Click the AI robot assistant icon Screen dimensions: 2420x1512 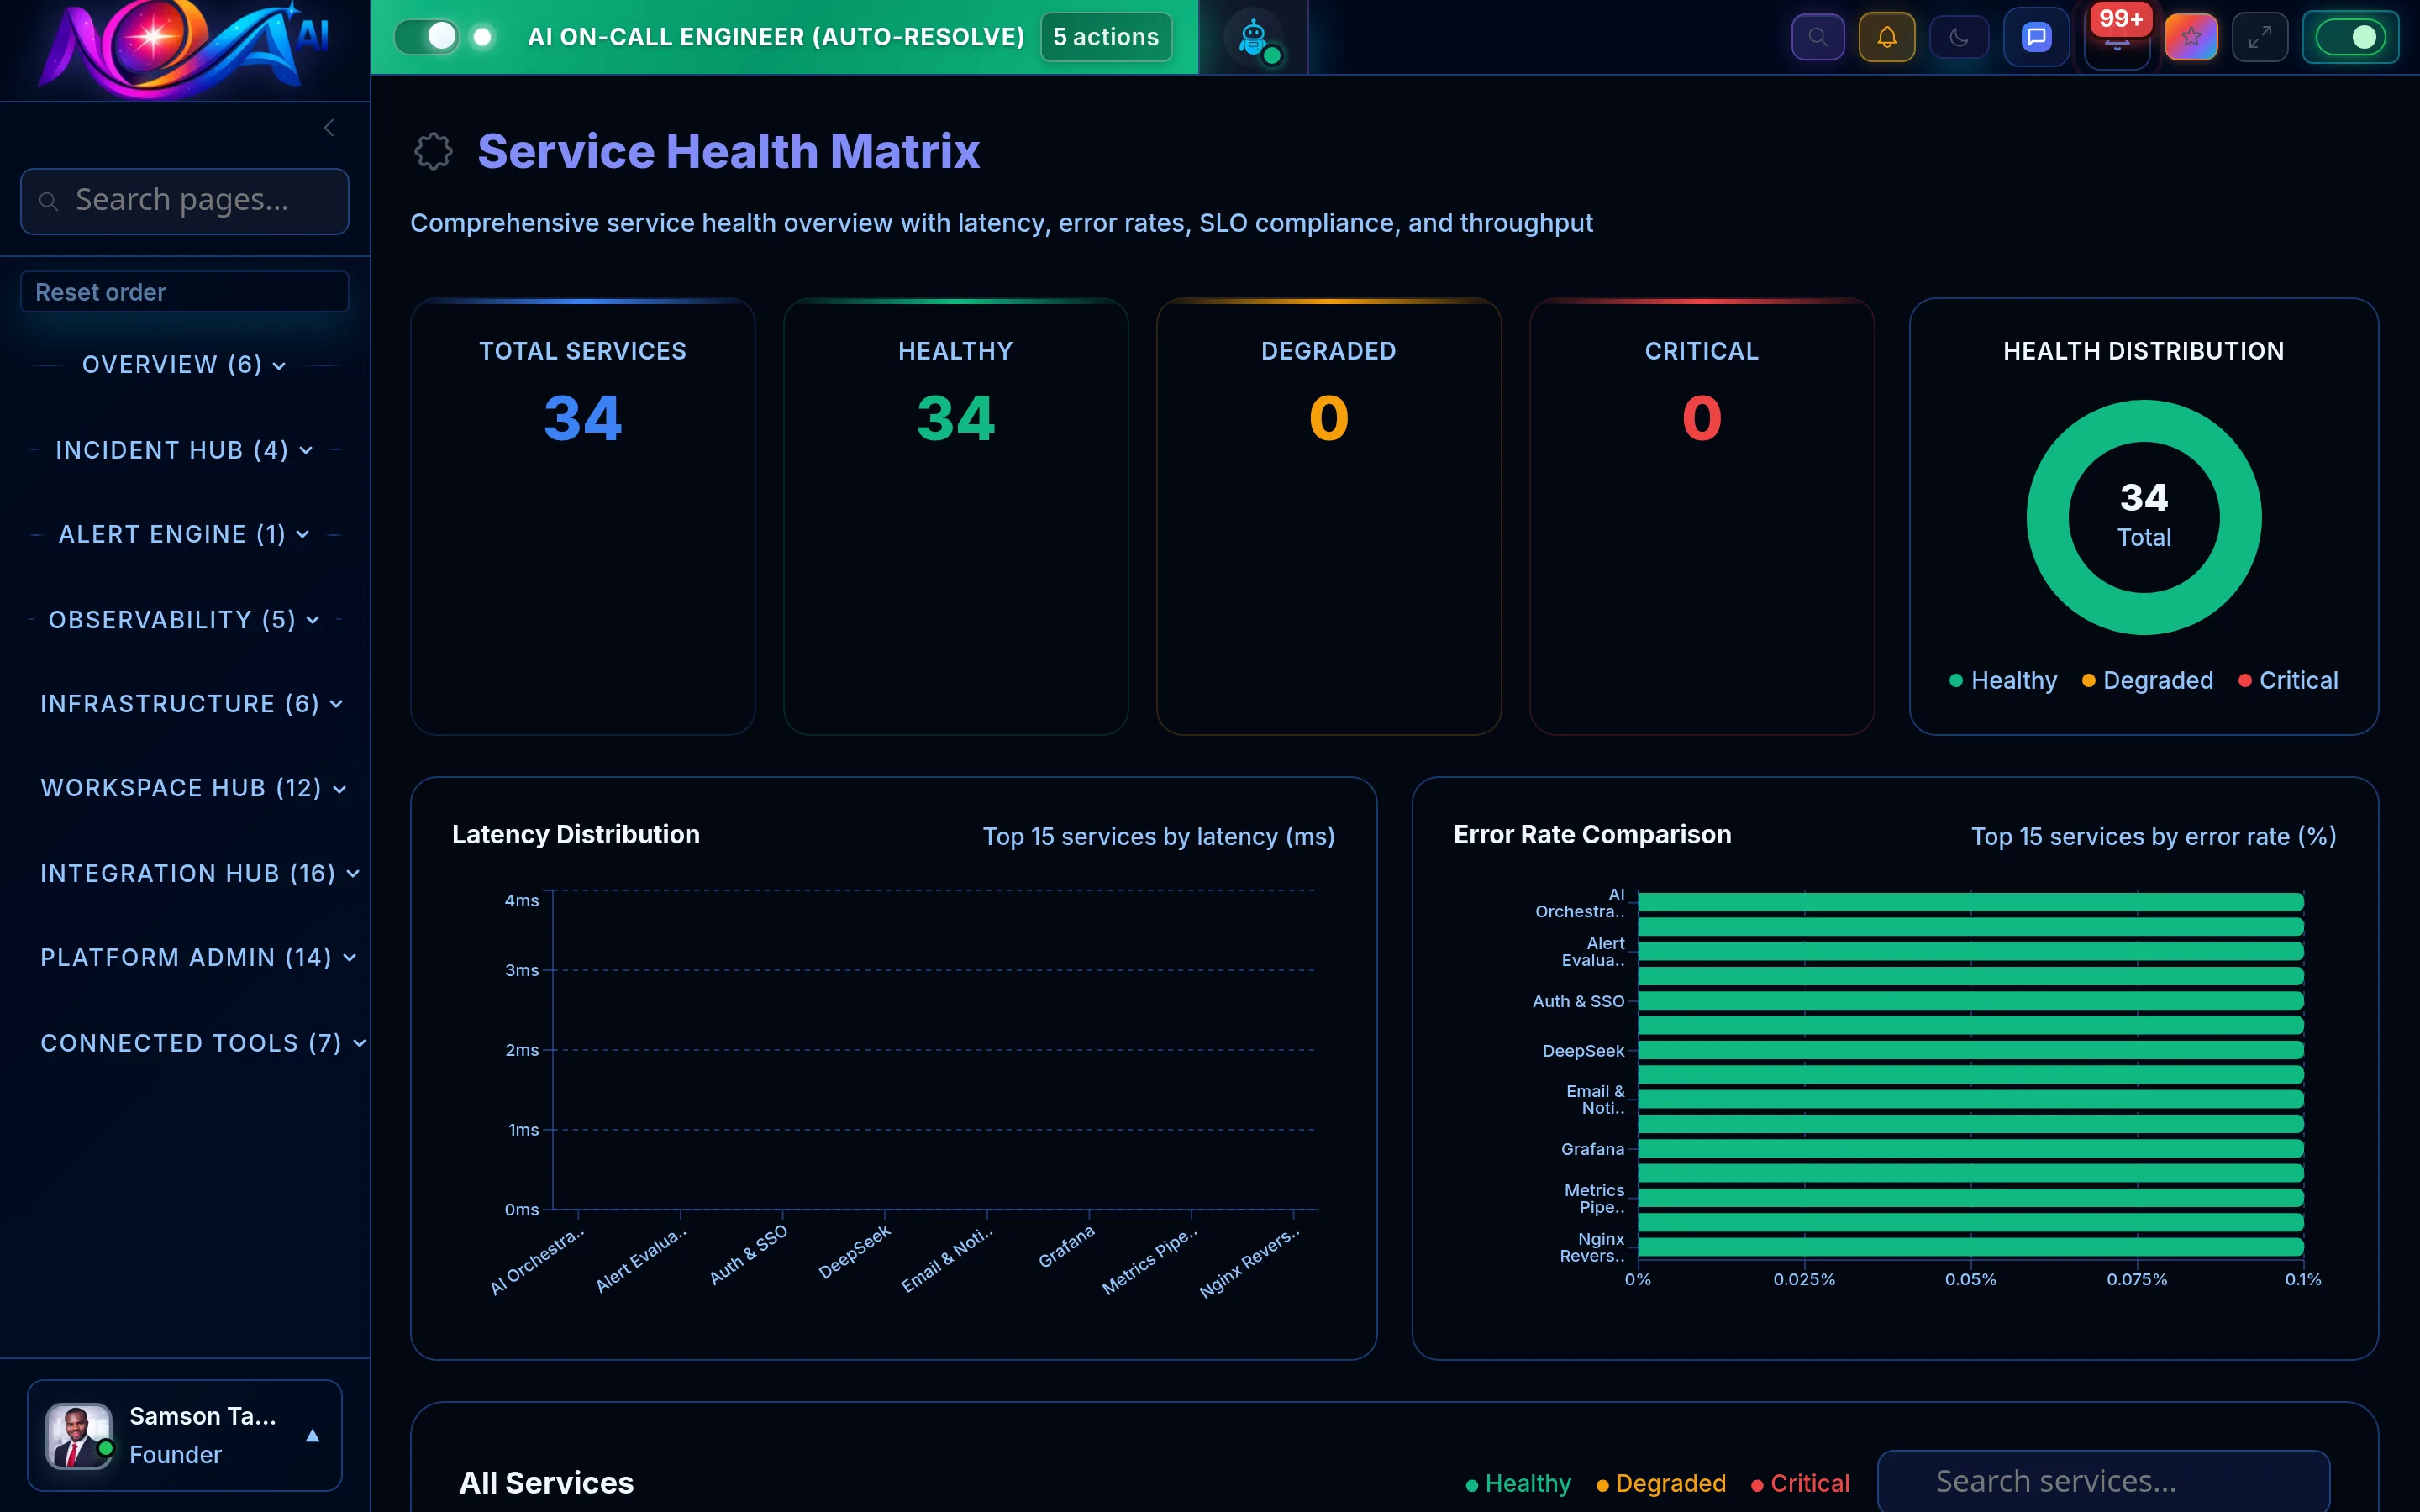pos(1253,37)
